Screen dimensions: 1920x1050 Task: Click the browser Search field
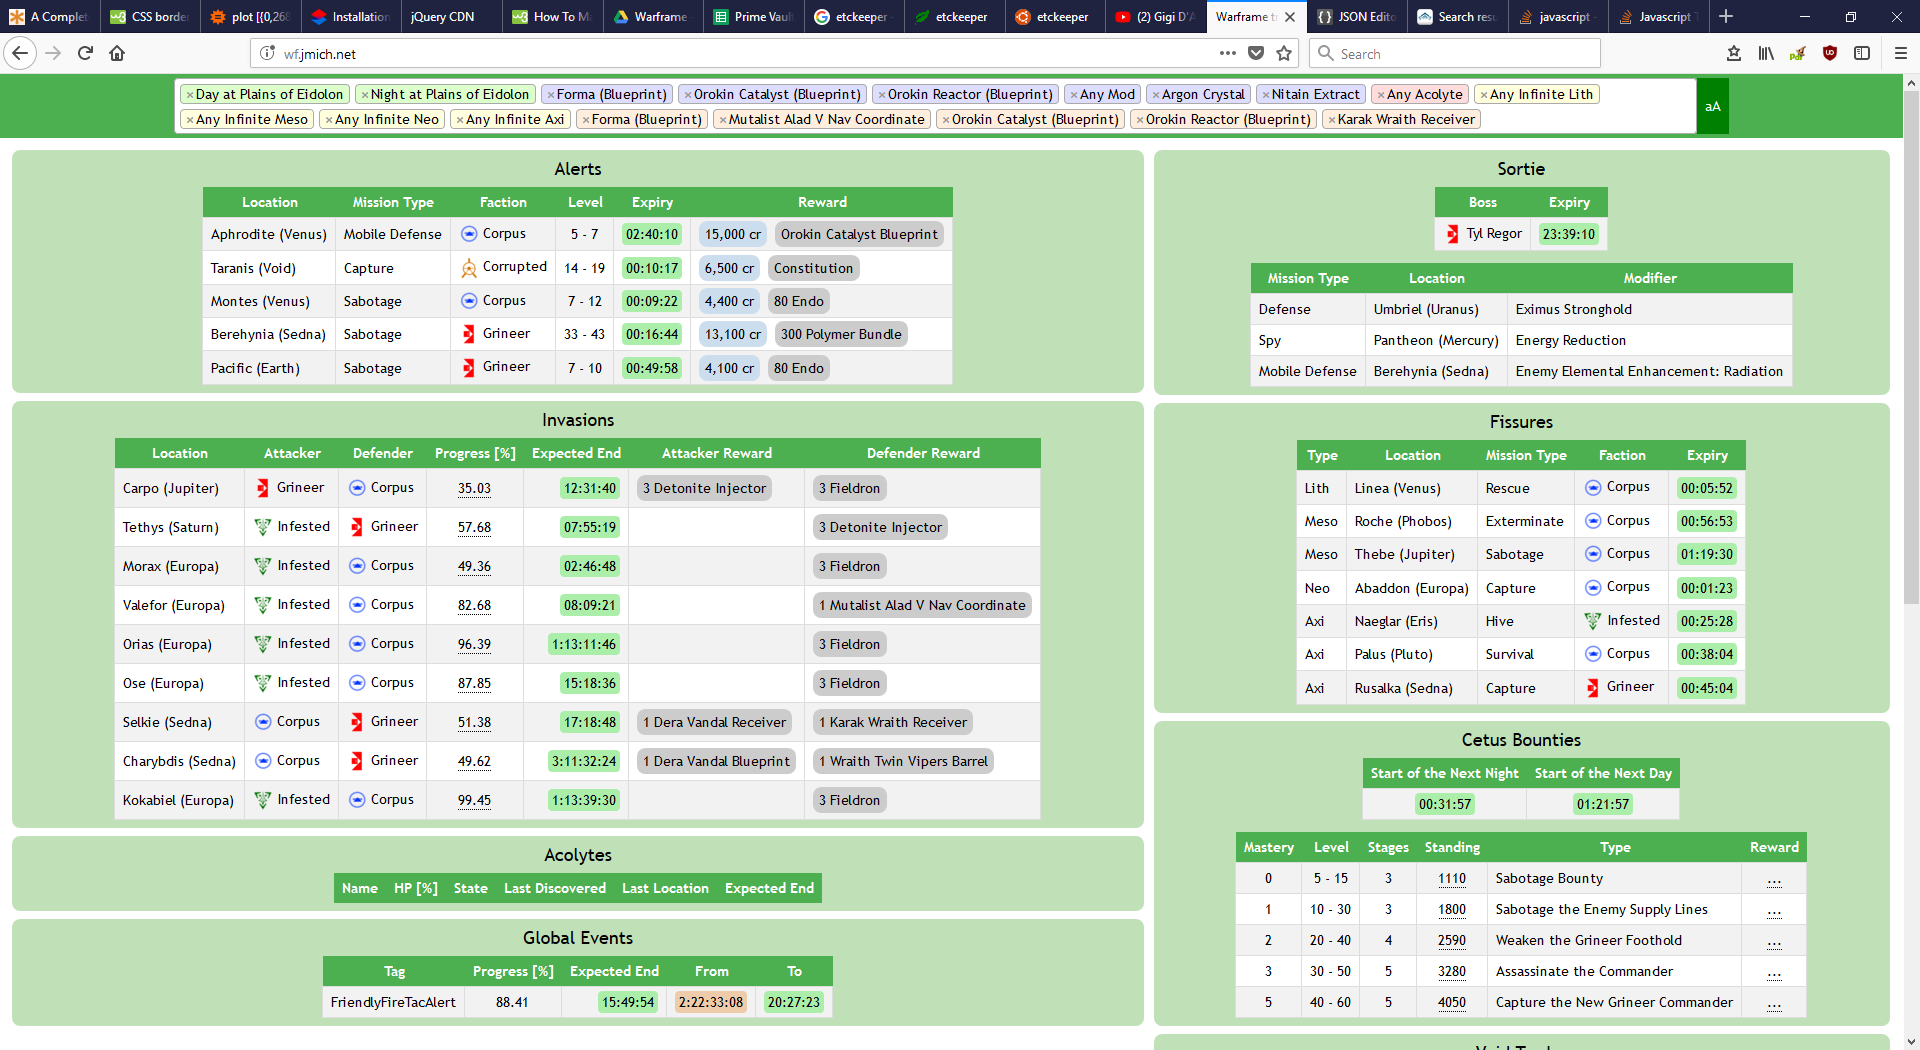click(1455, 54)
